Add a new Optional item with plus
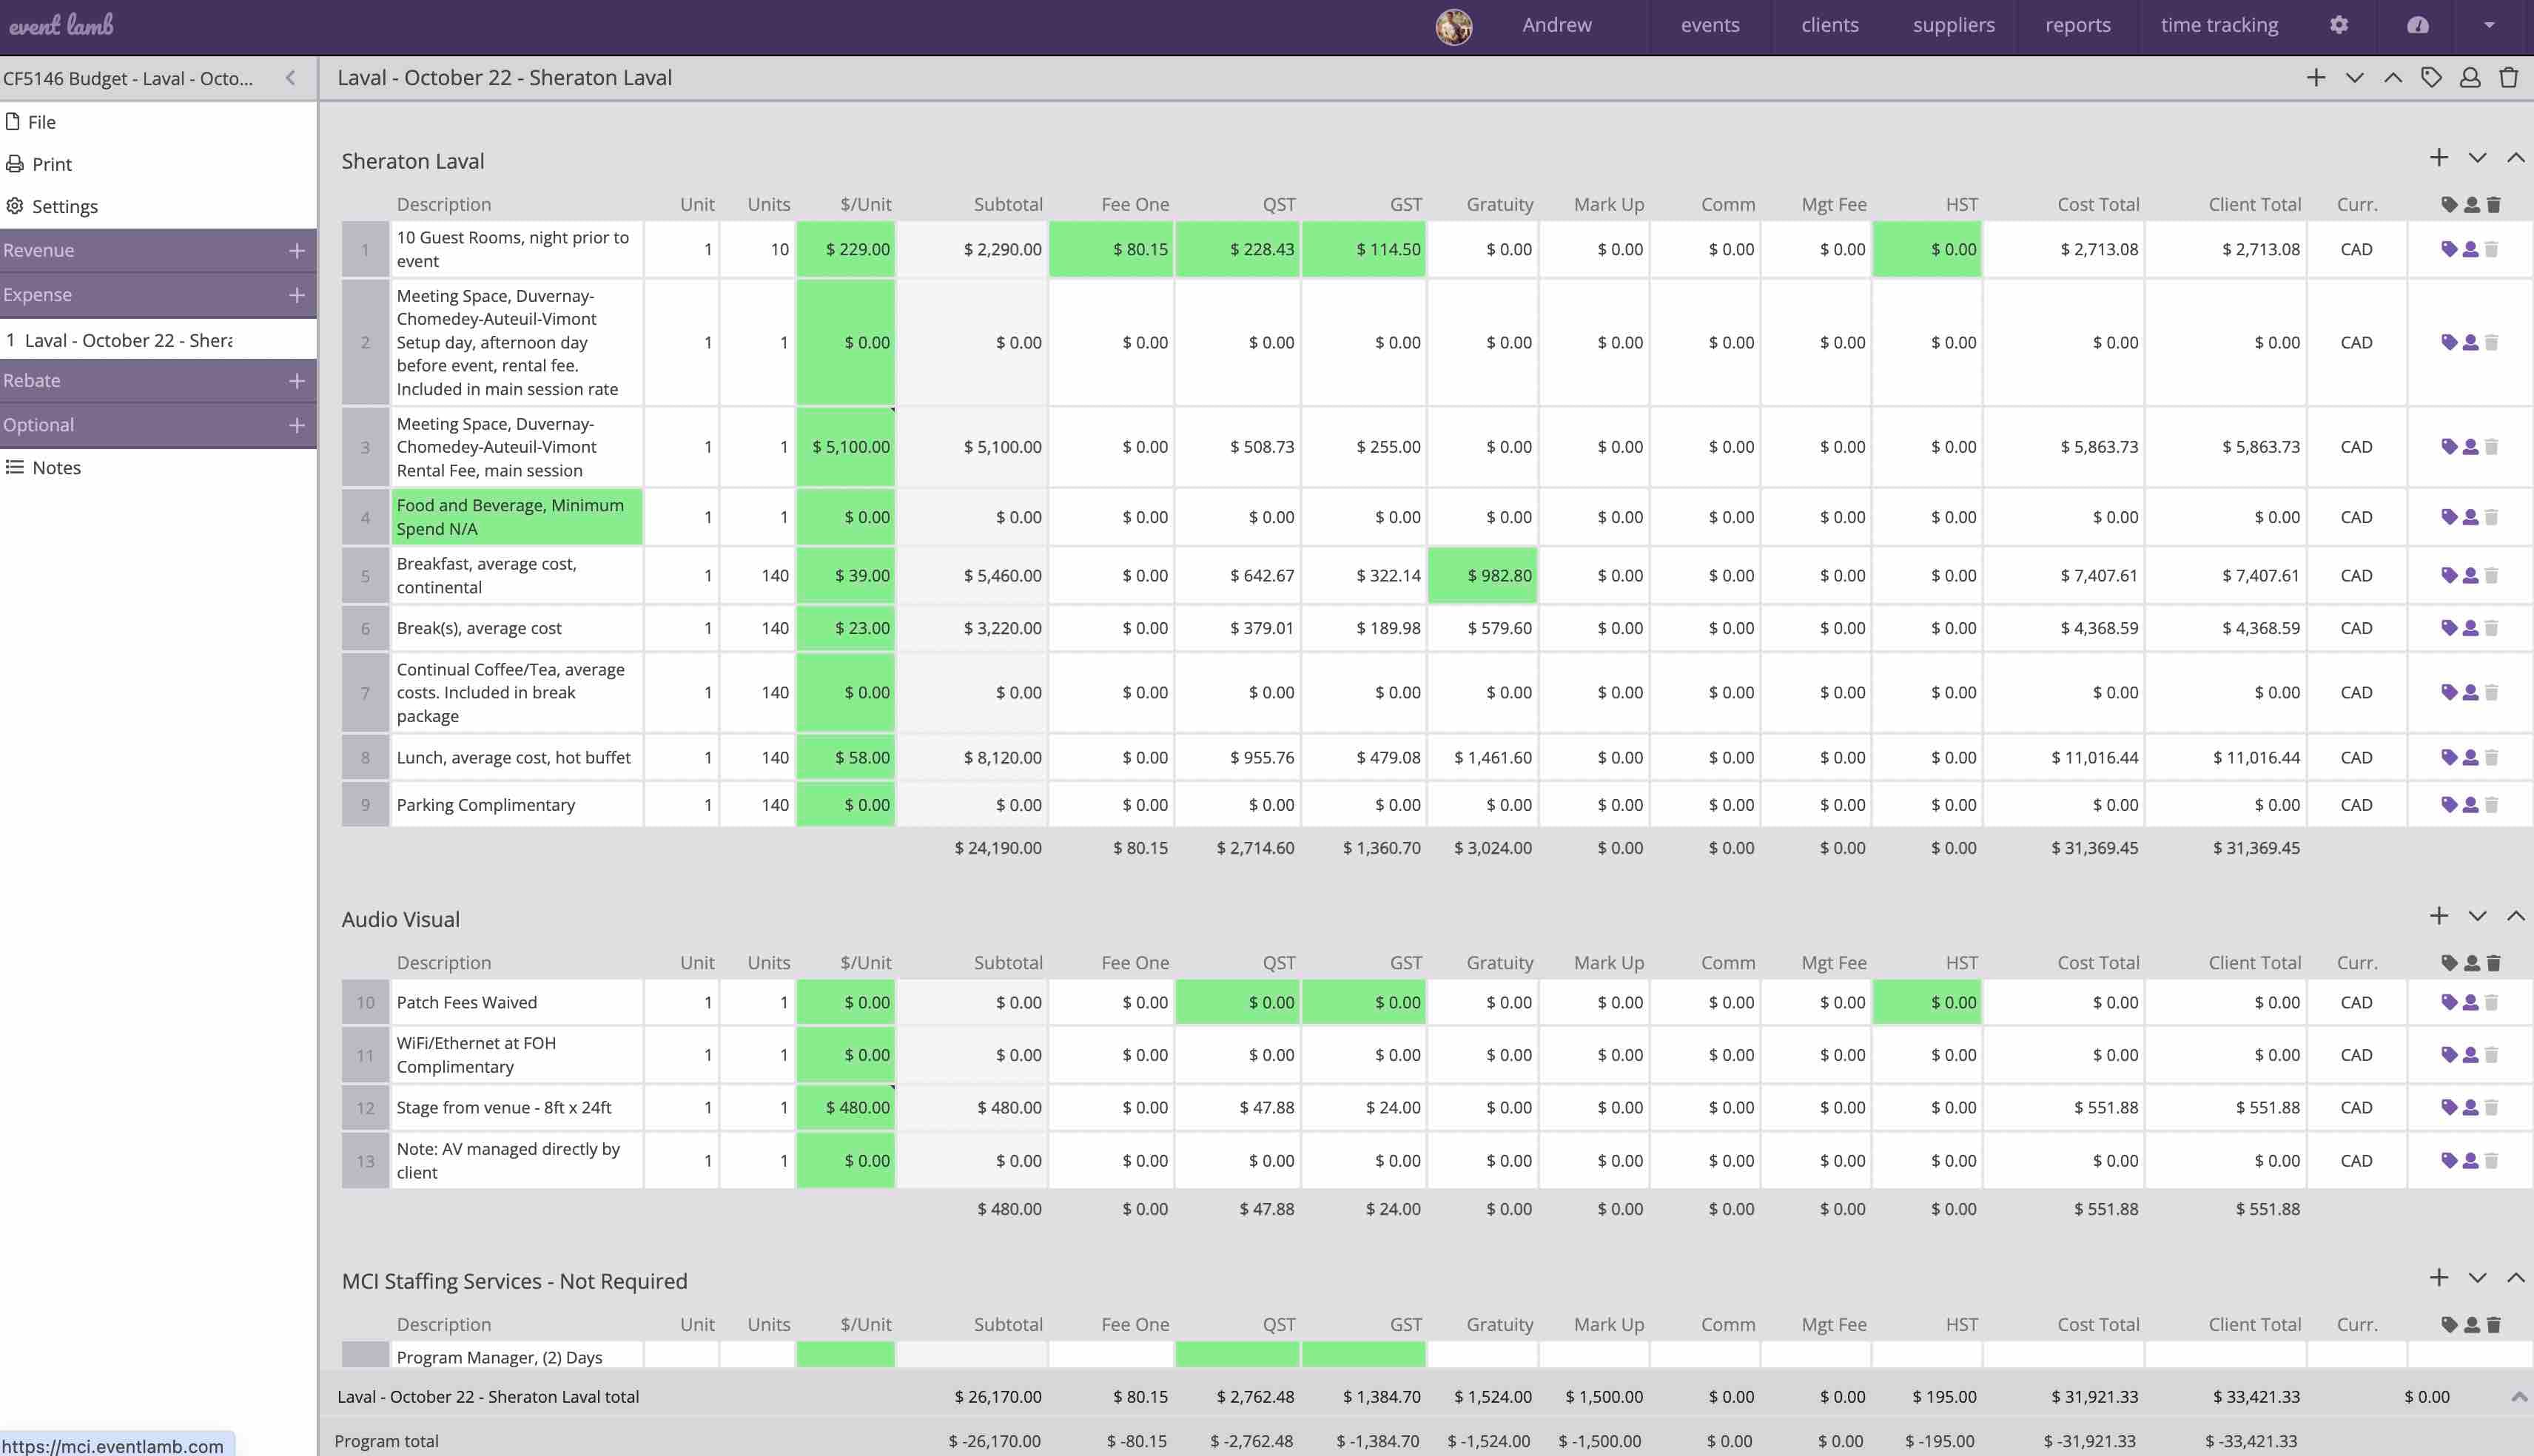The image size is (2534, 1456). coord(296,425)
